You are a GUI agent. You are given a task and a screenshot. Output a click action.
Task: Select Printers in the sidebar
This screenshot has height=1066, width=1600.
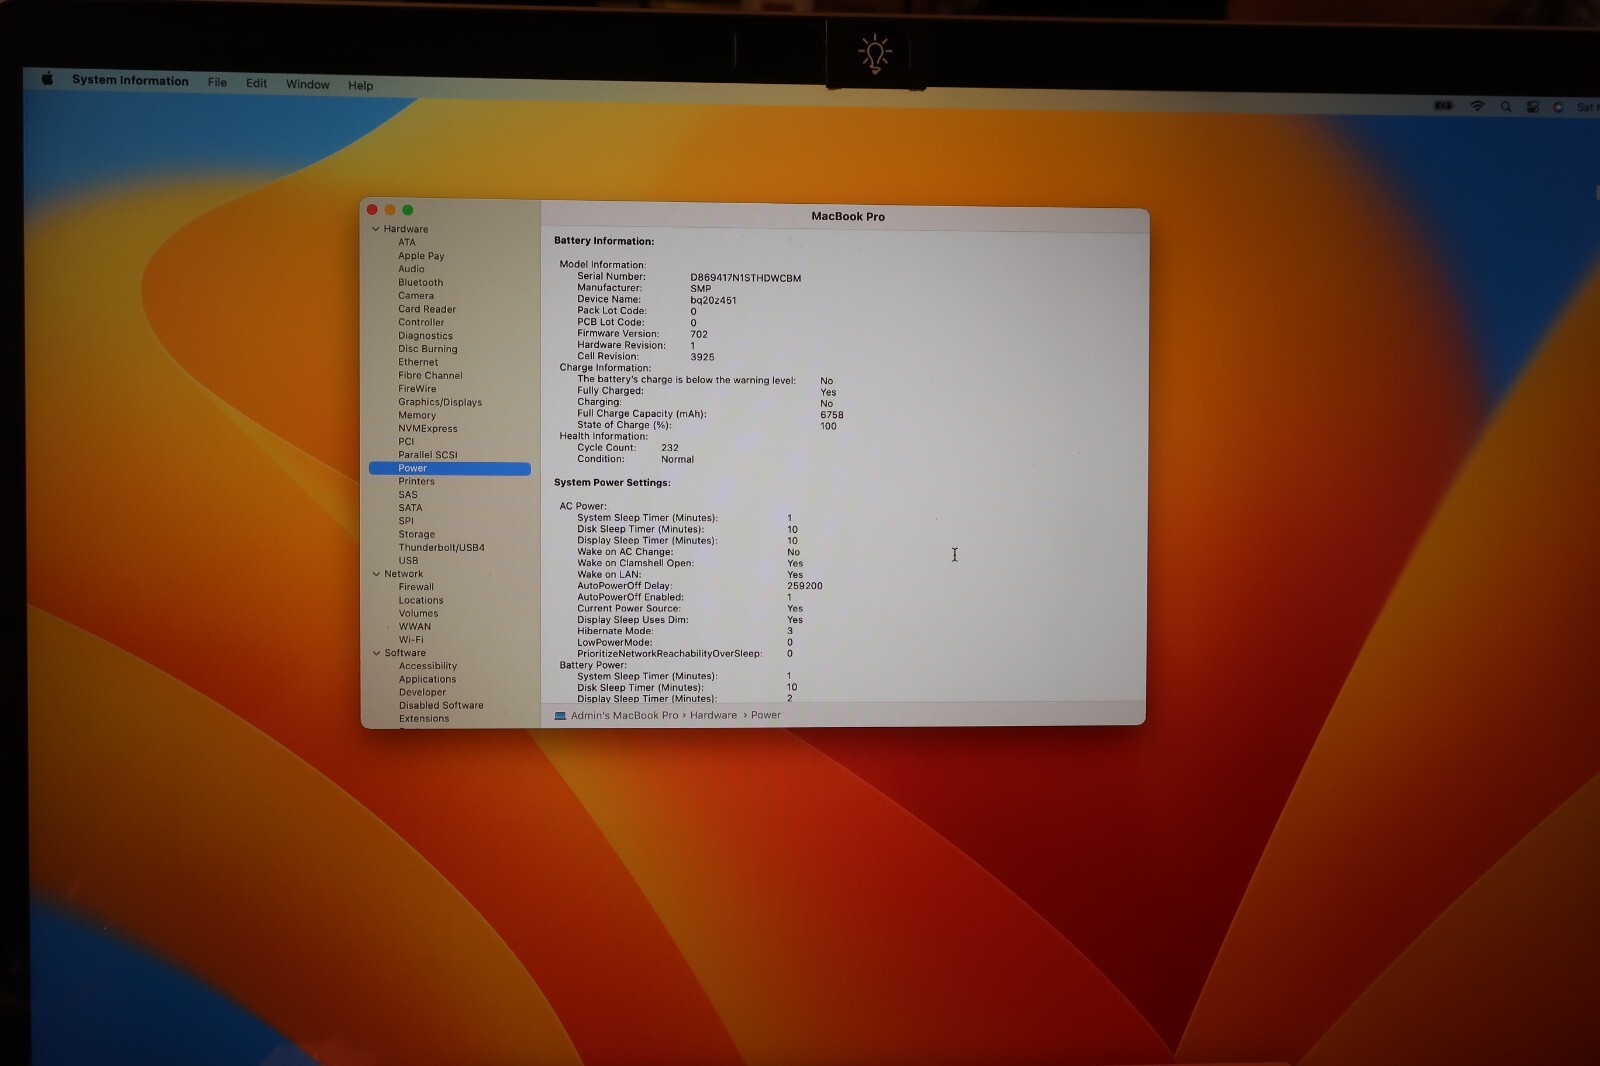point(416,481)
